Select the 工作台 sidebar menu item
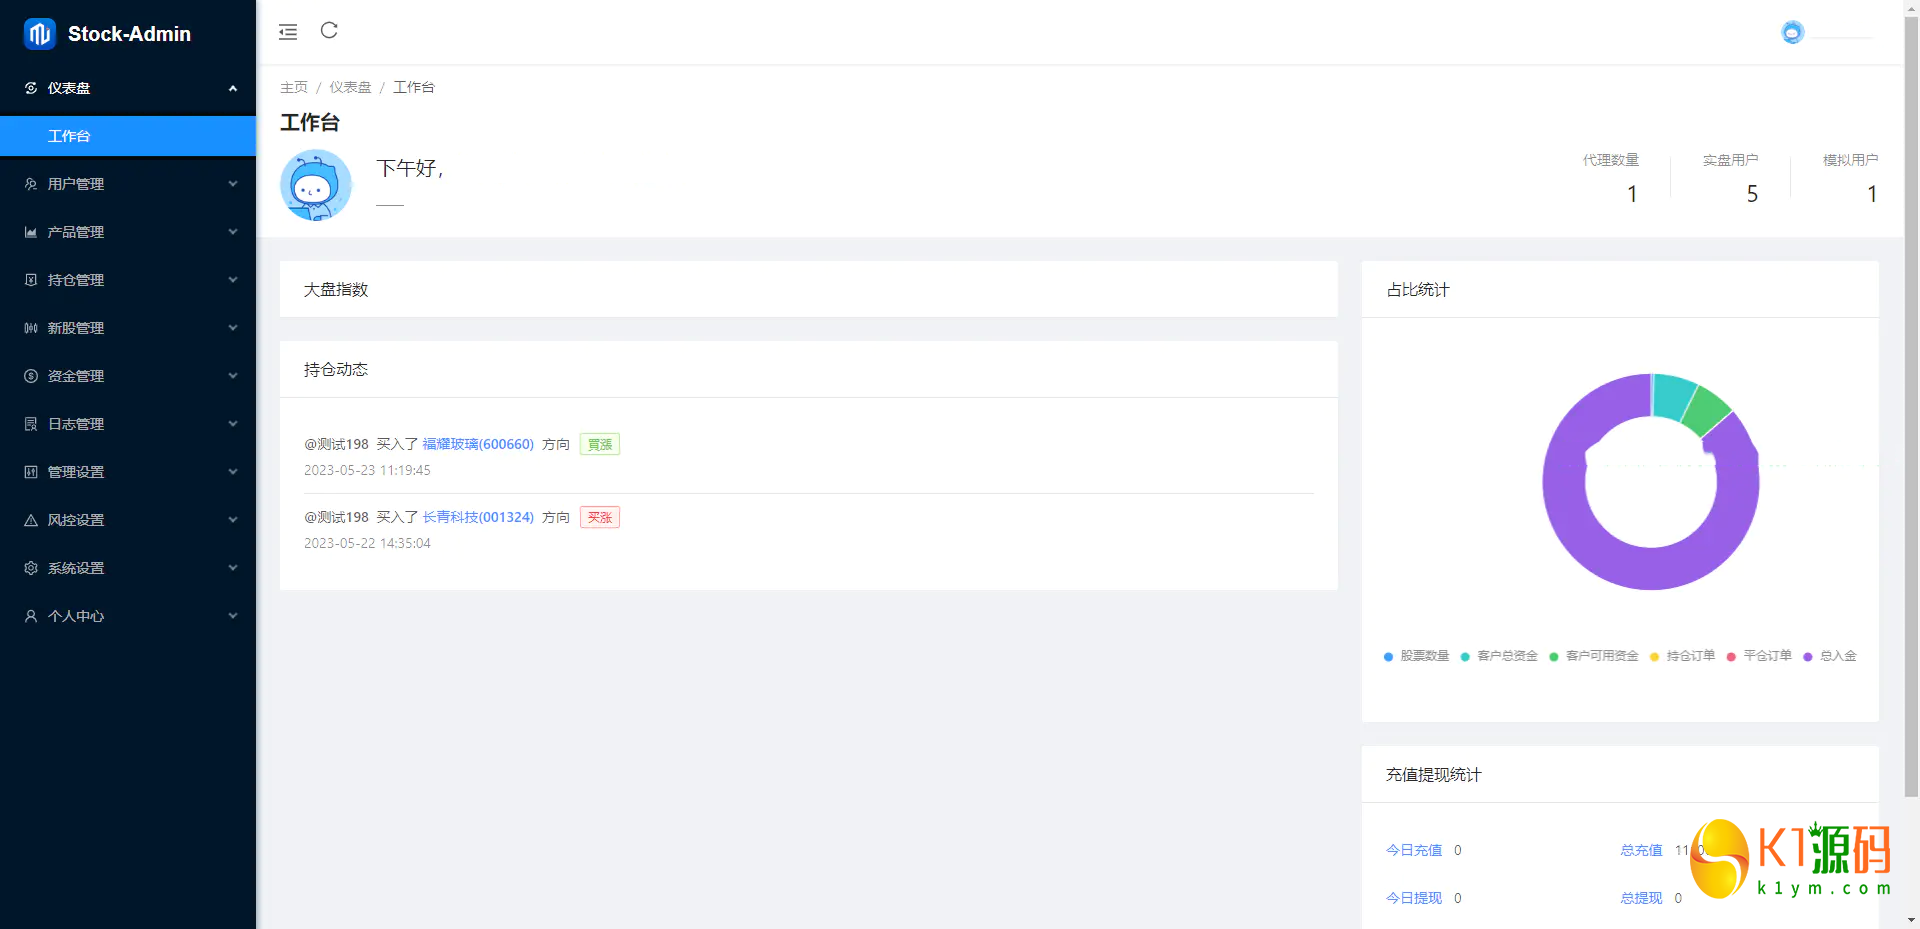 (x=69, y=136)
